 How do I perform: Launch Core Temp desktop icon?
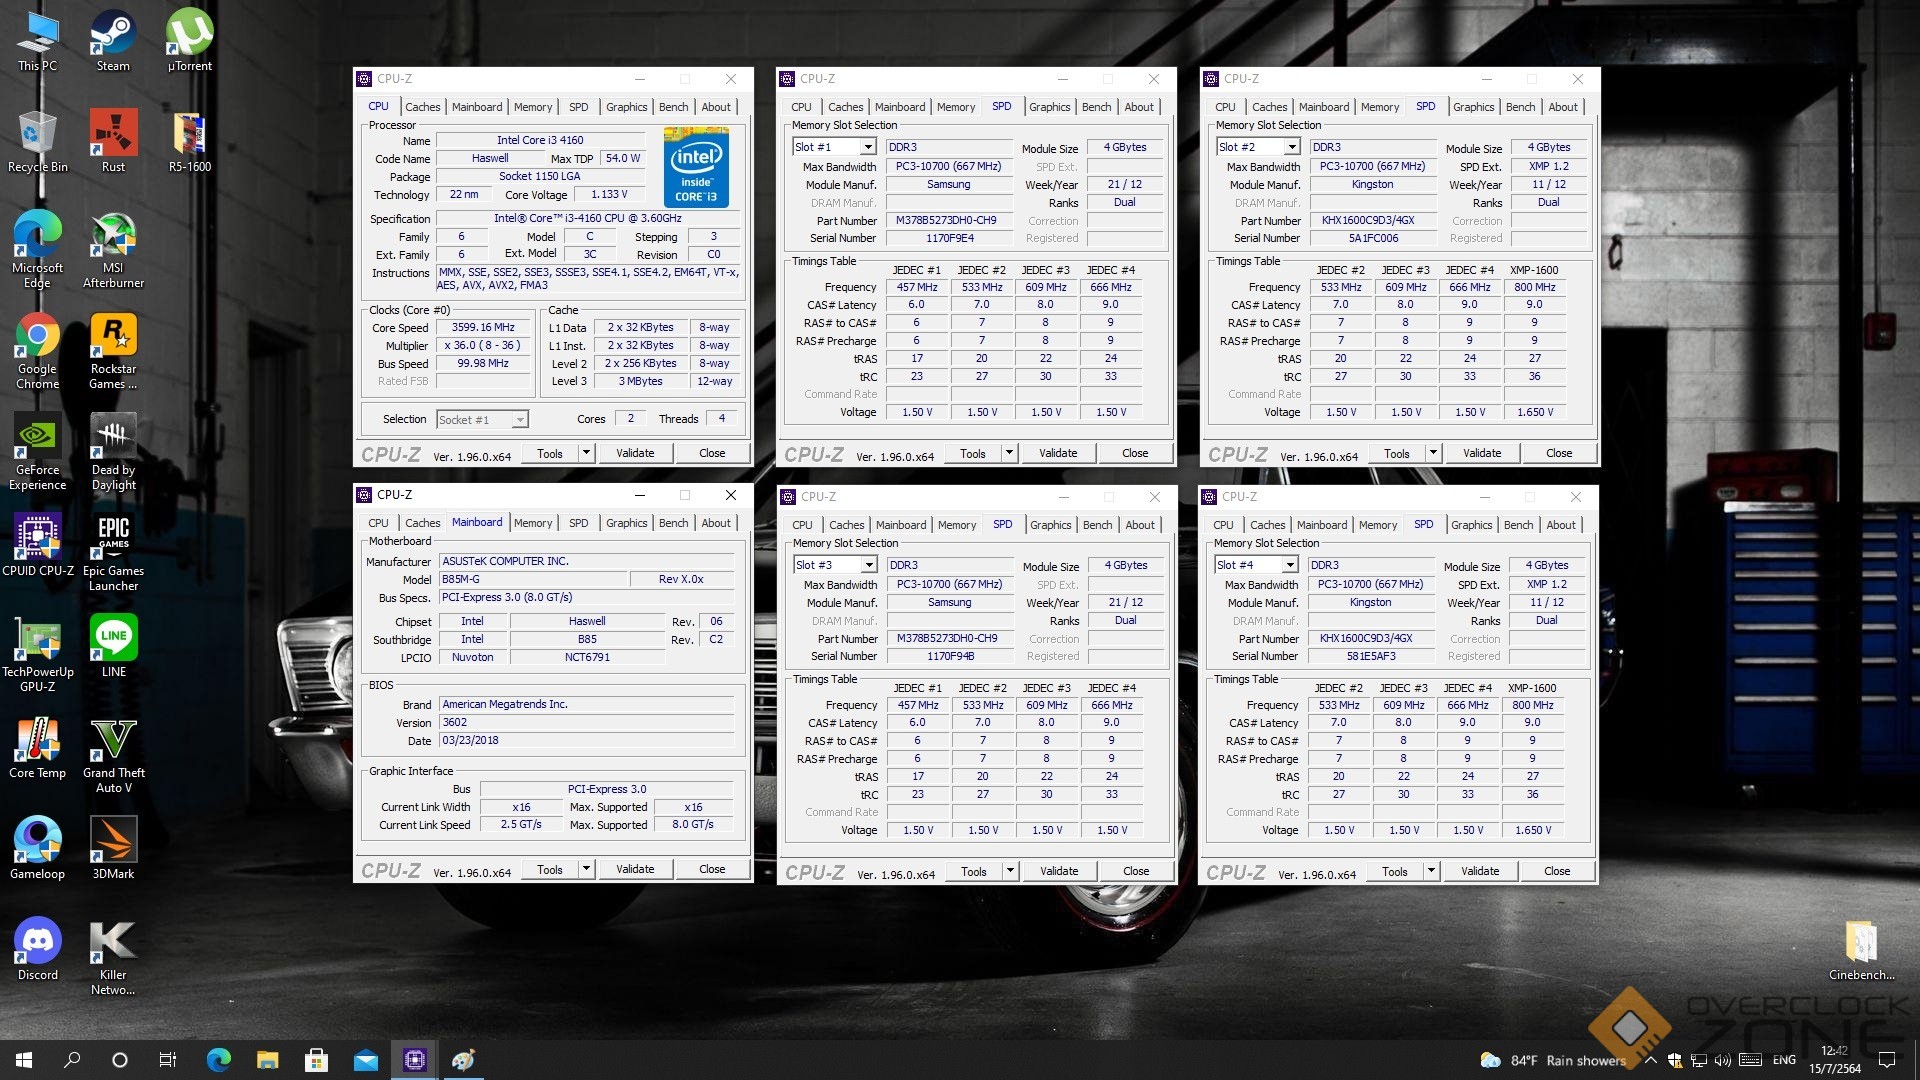(37, 747)
